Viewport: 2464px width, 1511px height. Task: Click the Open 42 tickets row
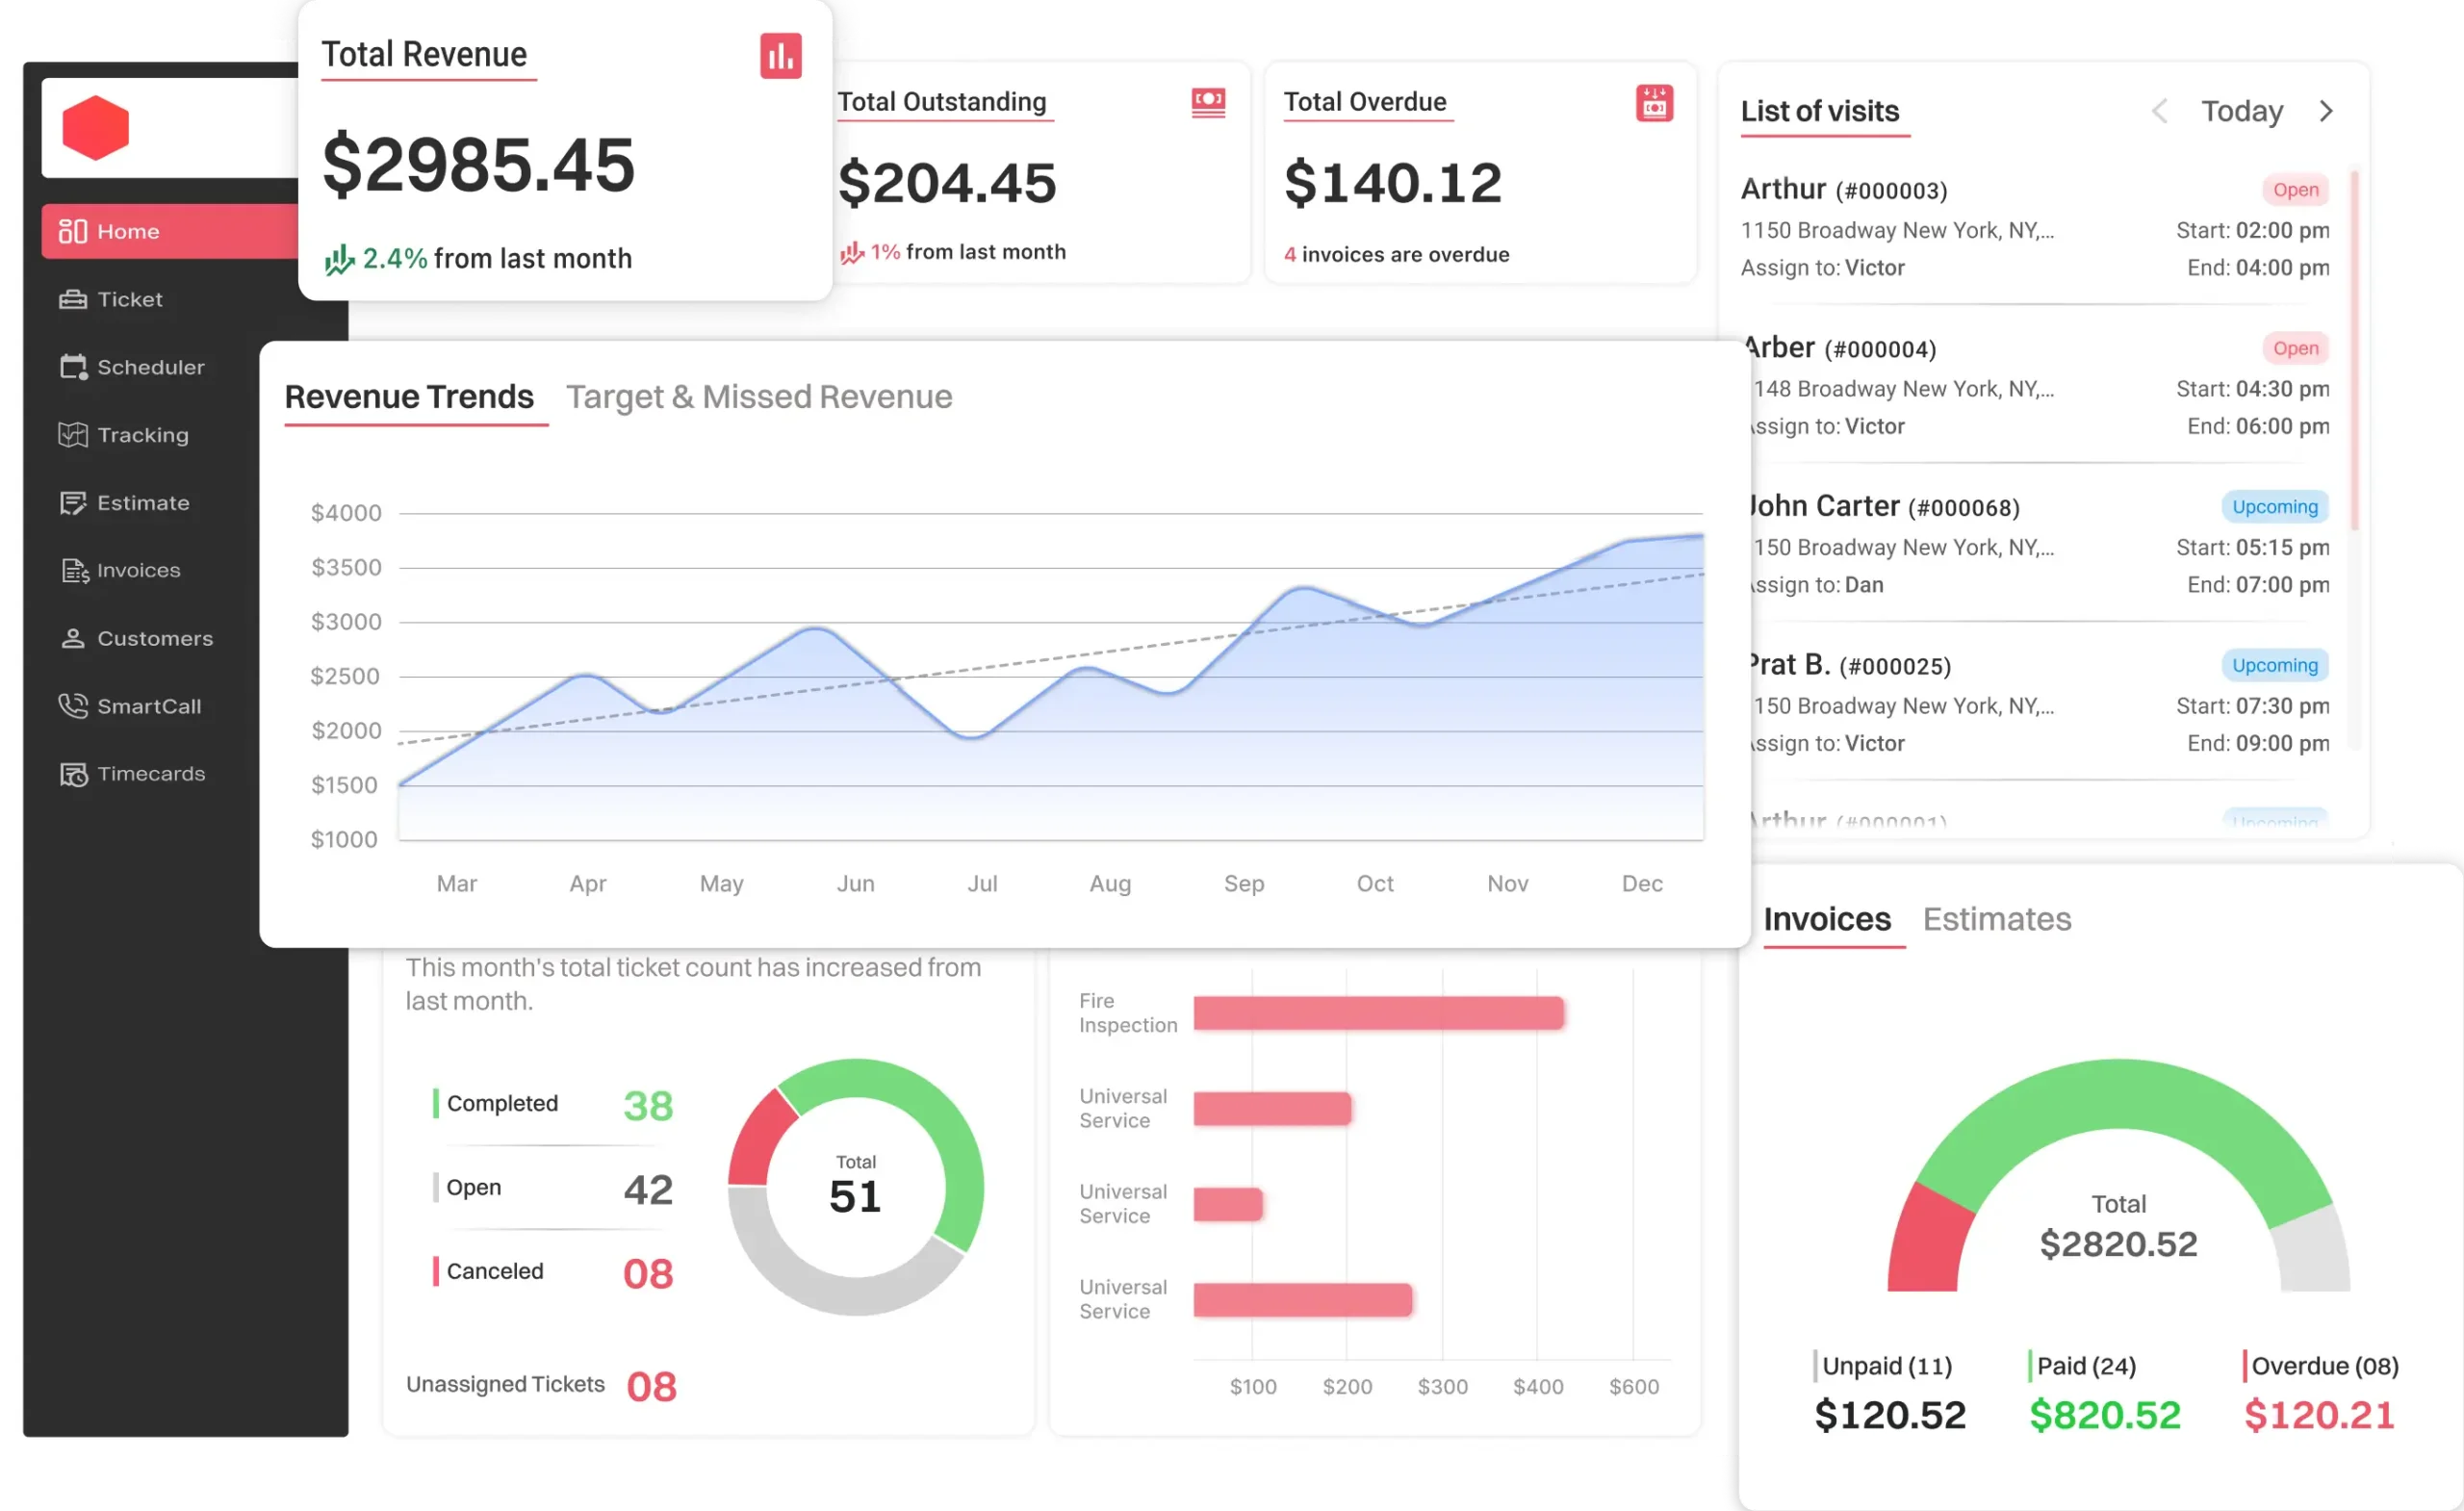coord(553,1188)
